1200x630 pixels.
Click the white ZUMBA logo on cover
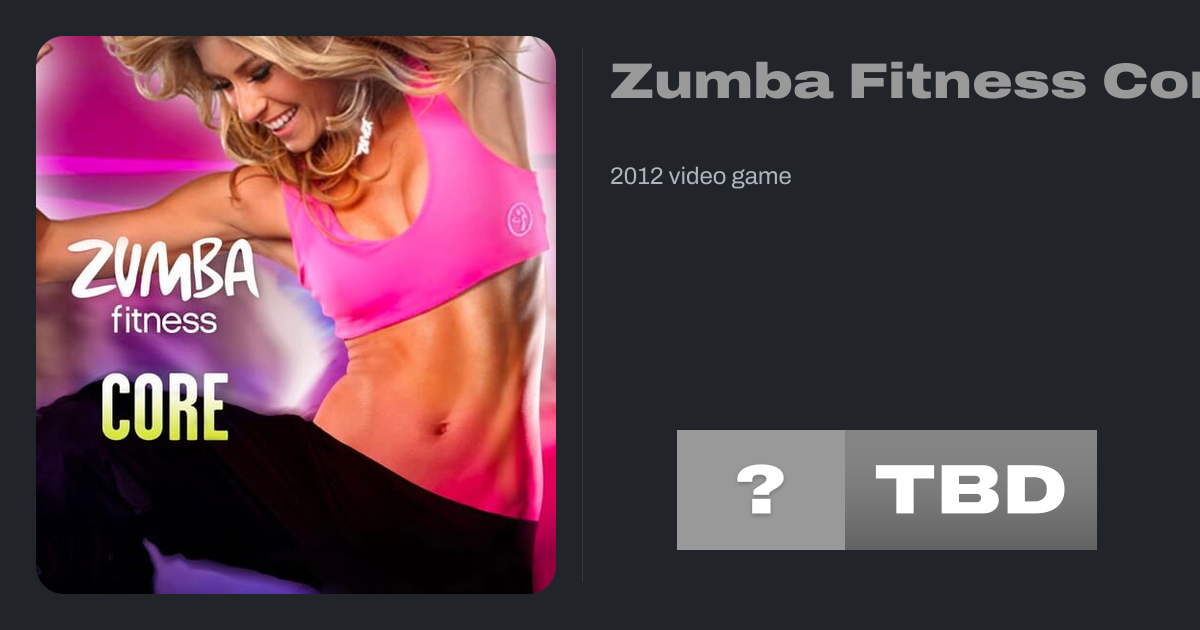(165, 271)
